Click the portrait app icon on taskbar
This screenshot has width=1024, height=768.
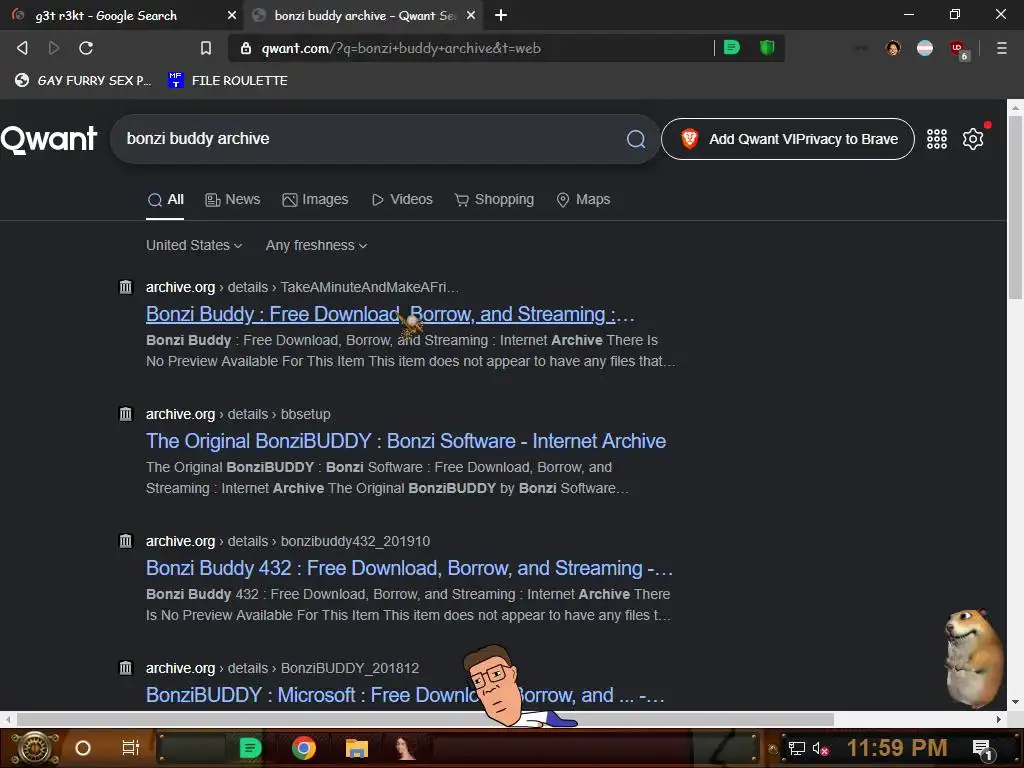[405, 748]
